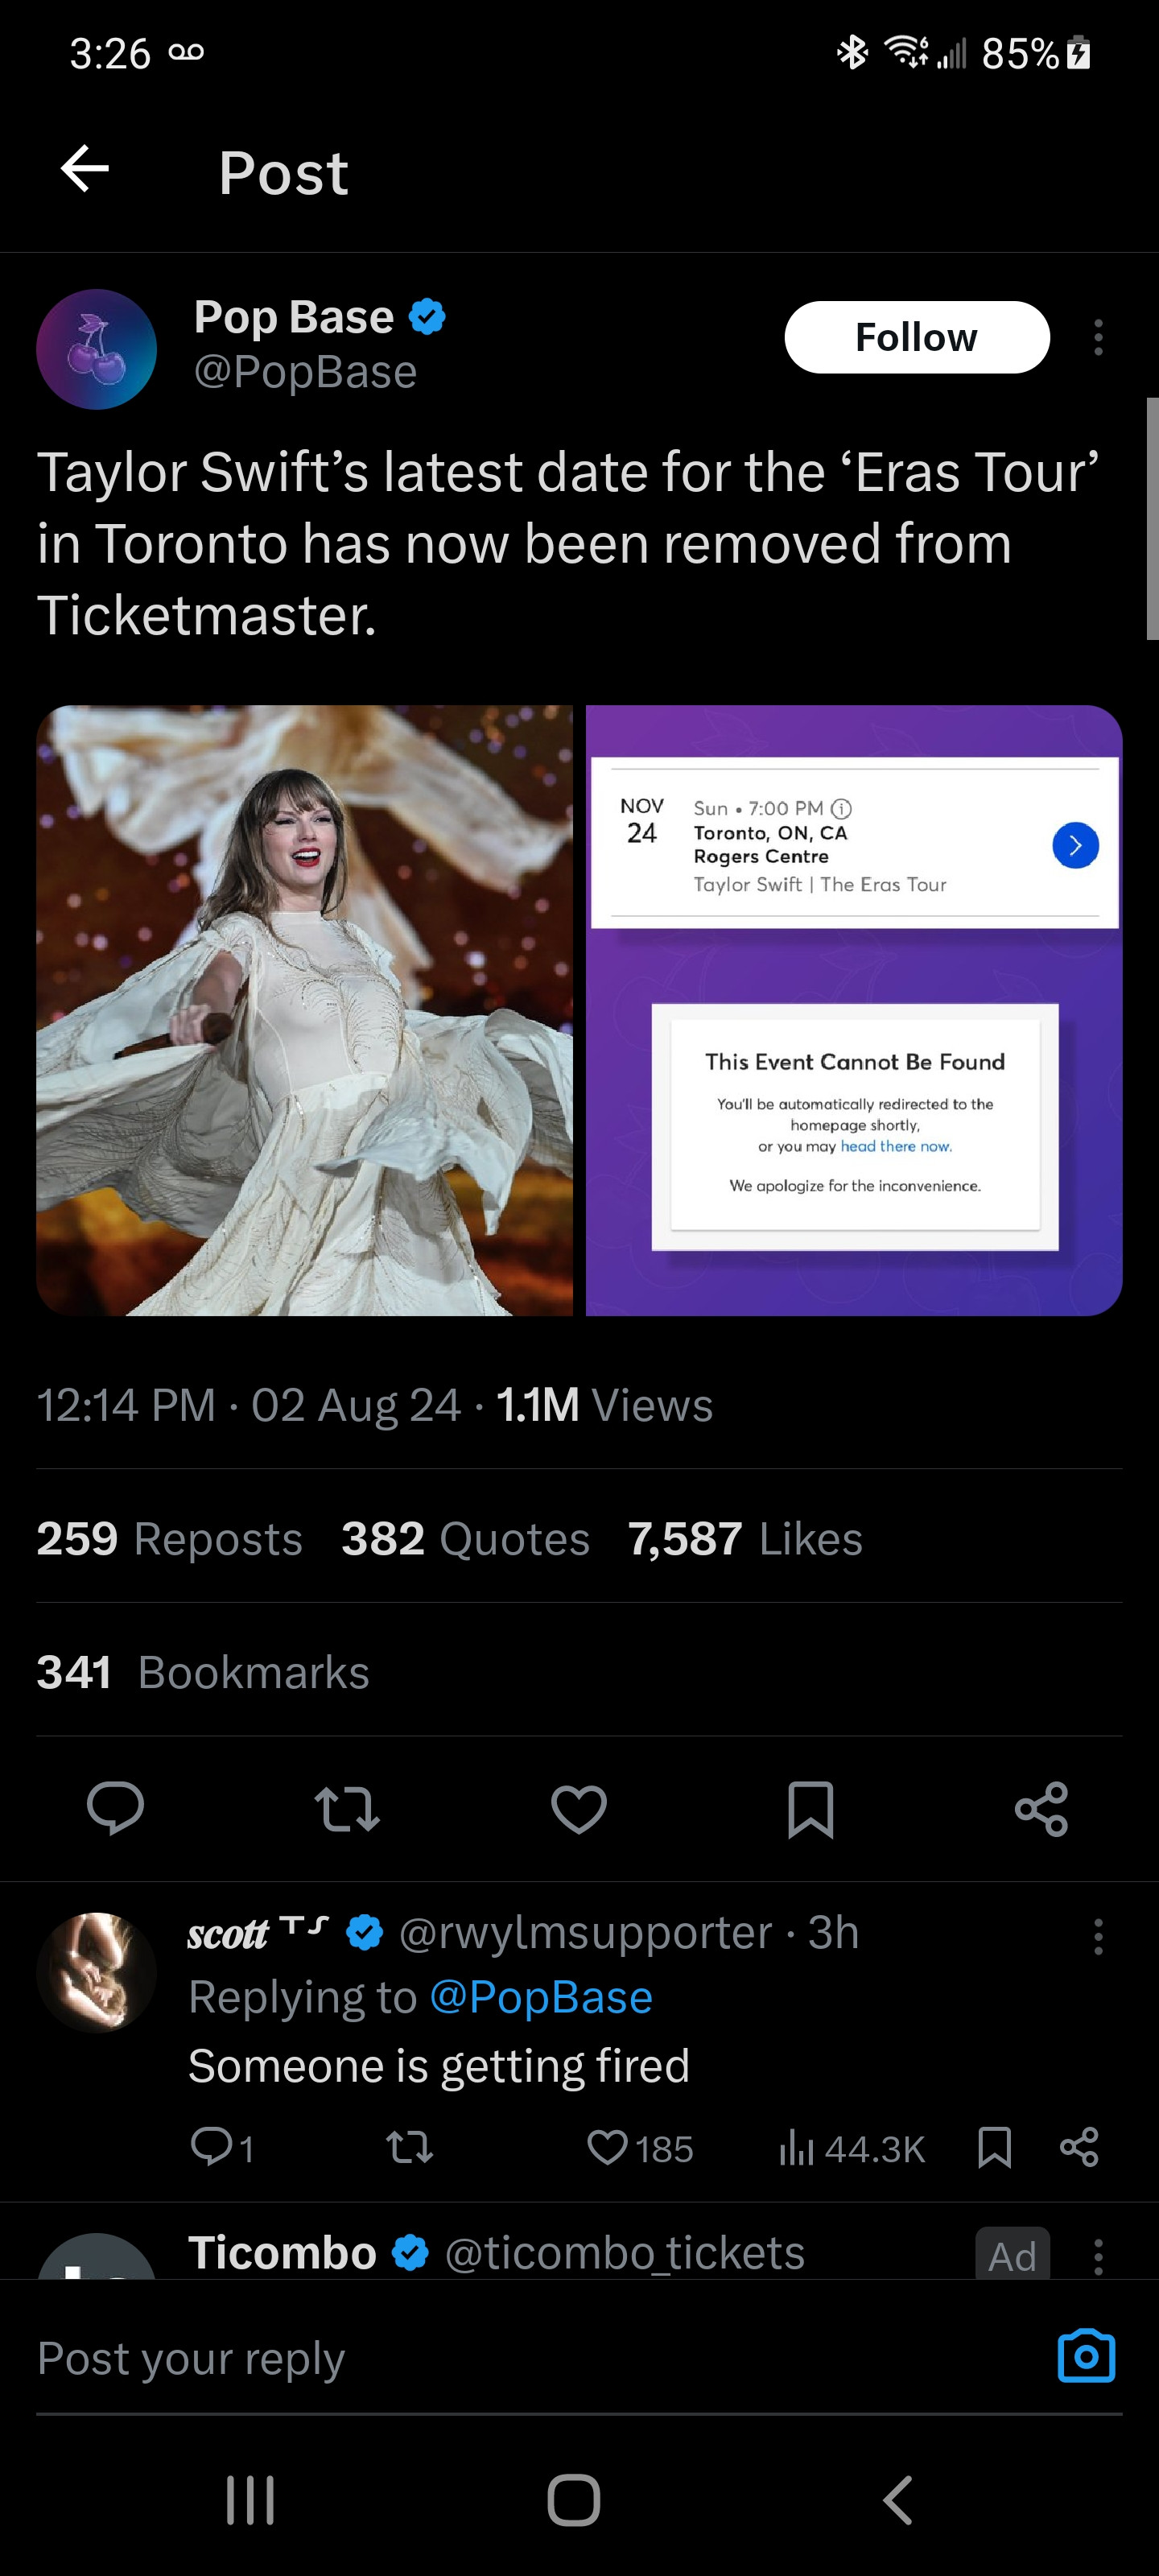Open more options on Ticombo ad
Image resolution: width=1159 pixels, height=2576 pixels.
pos(1098,2256)
